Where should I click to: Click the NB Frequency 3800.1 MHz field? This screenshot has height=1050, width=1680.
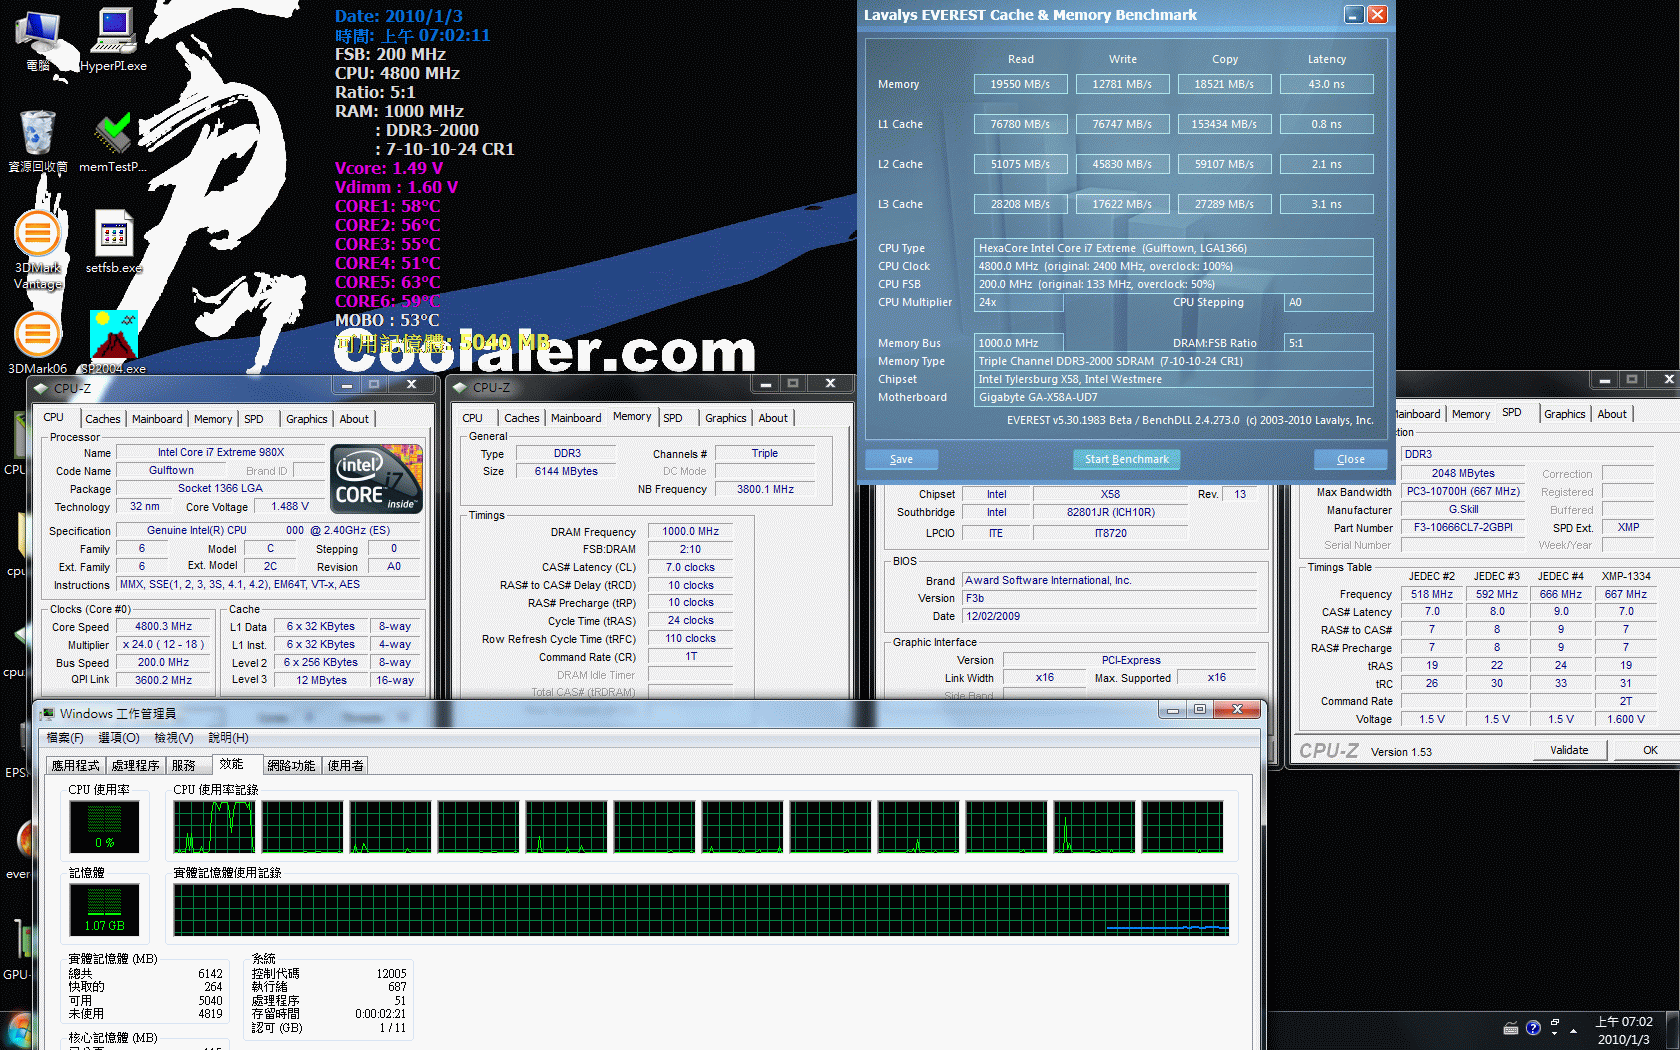click(765, 490)
